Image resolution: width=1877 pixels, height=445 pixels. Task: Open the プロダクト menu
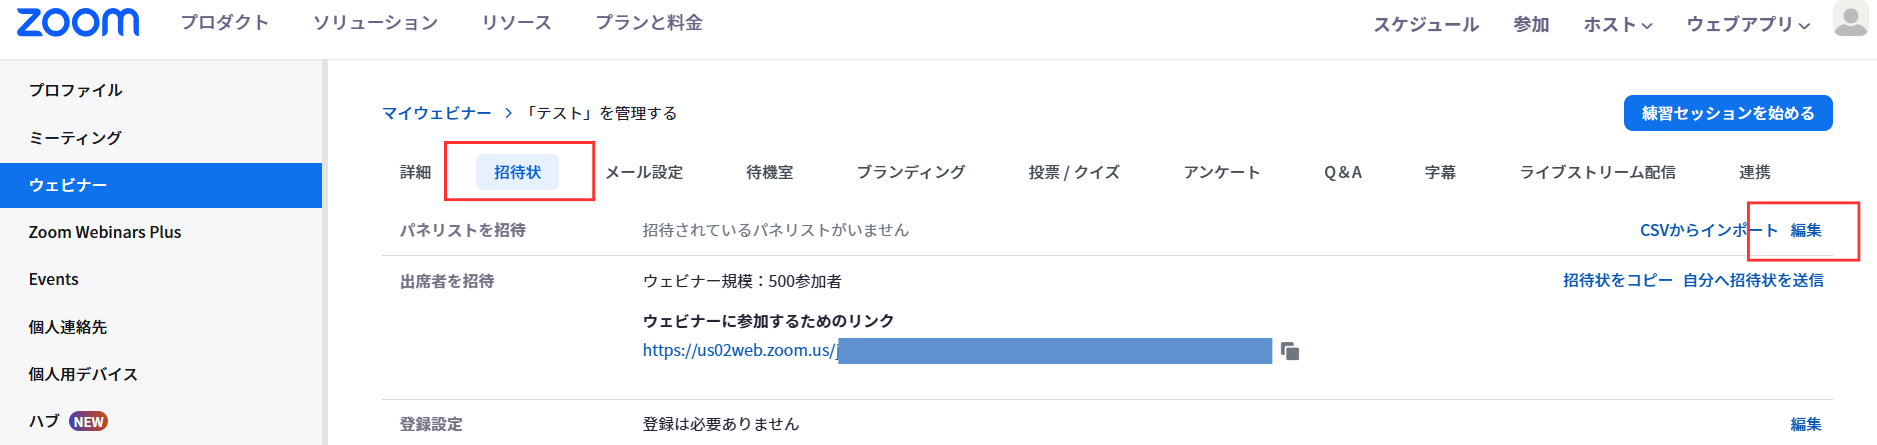(x=224, y=22)
